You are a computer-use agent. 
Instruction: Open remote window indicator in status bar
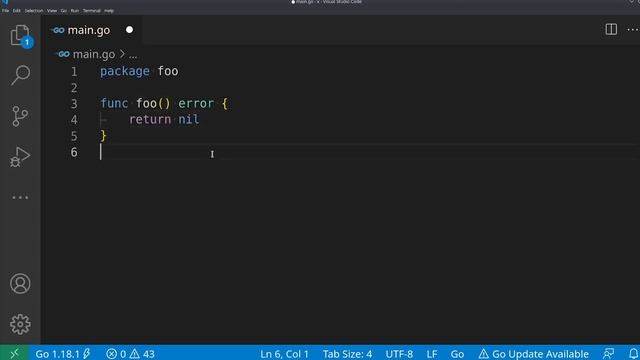[14, 353]
